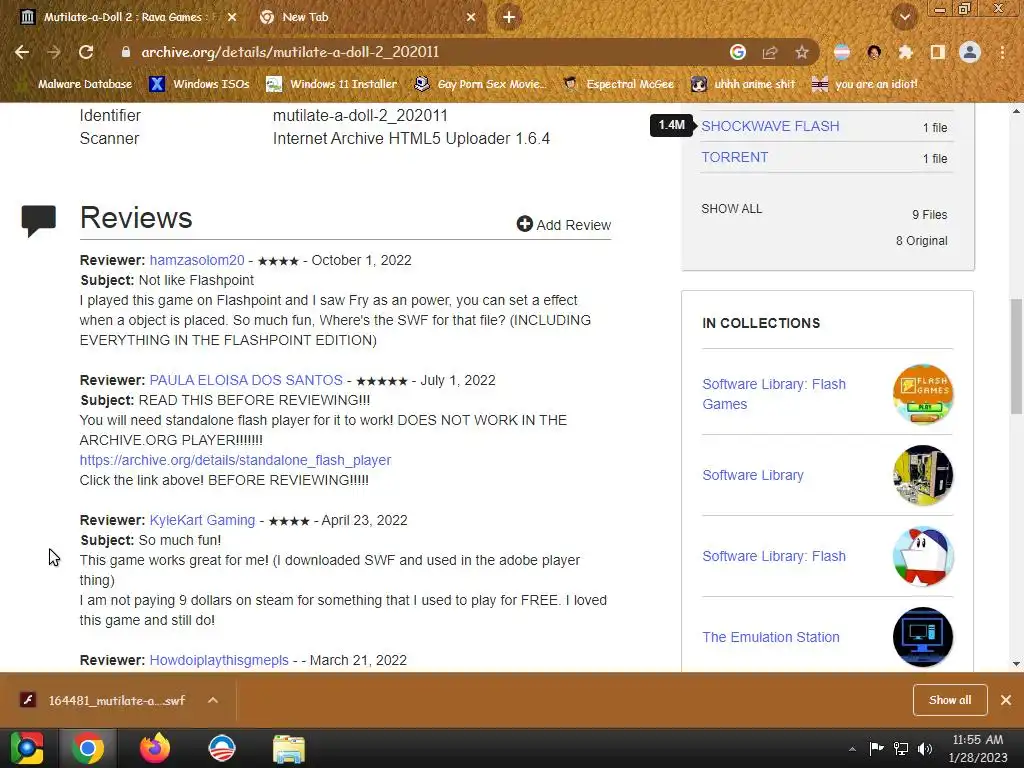This screenshot has height=768, width=1024.
Task: Click the Software Library: Flash Homestar thumbnail
Action: [x=923, y=556]
